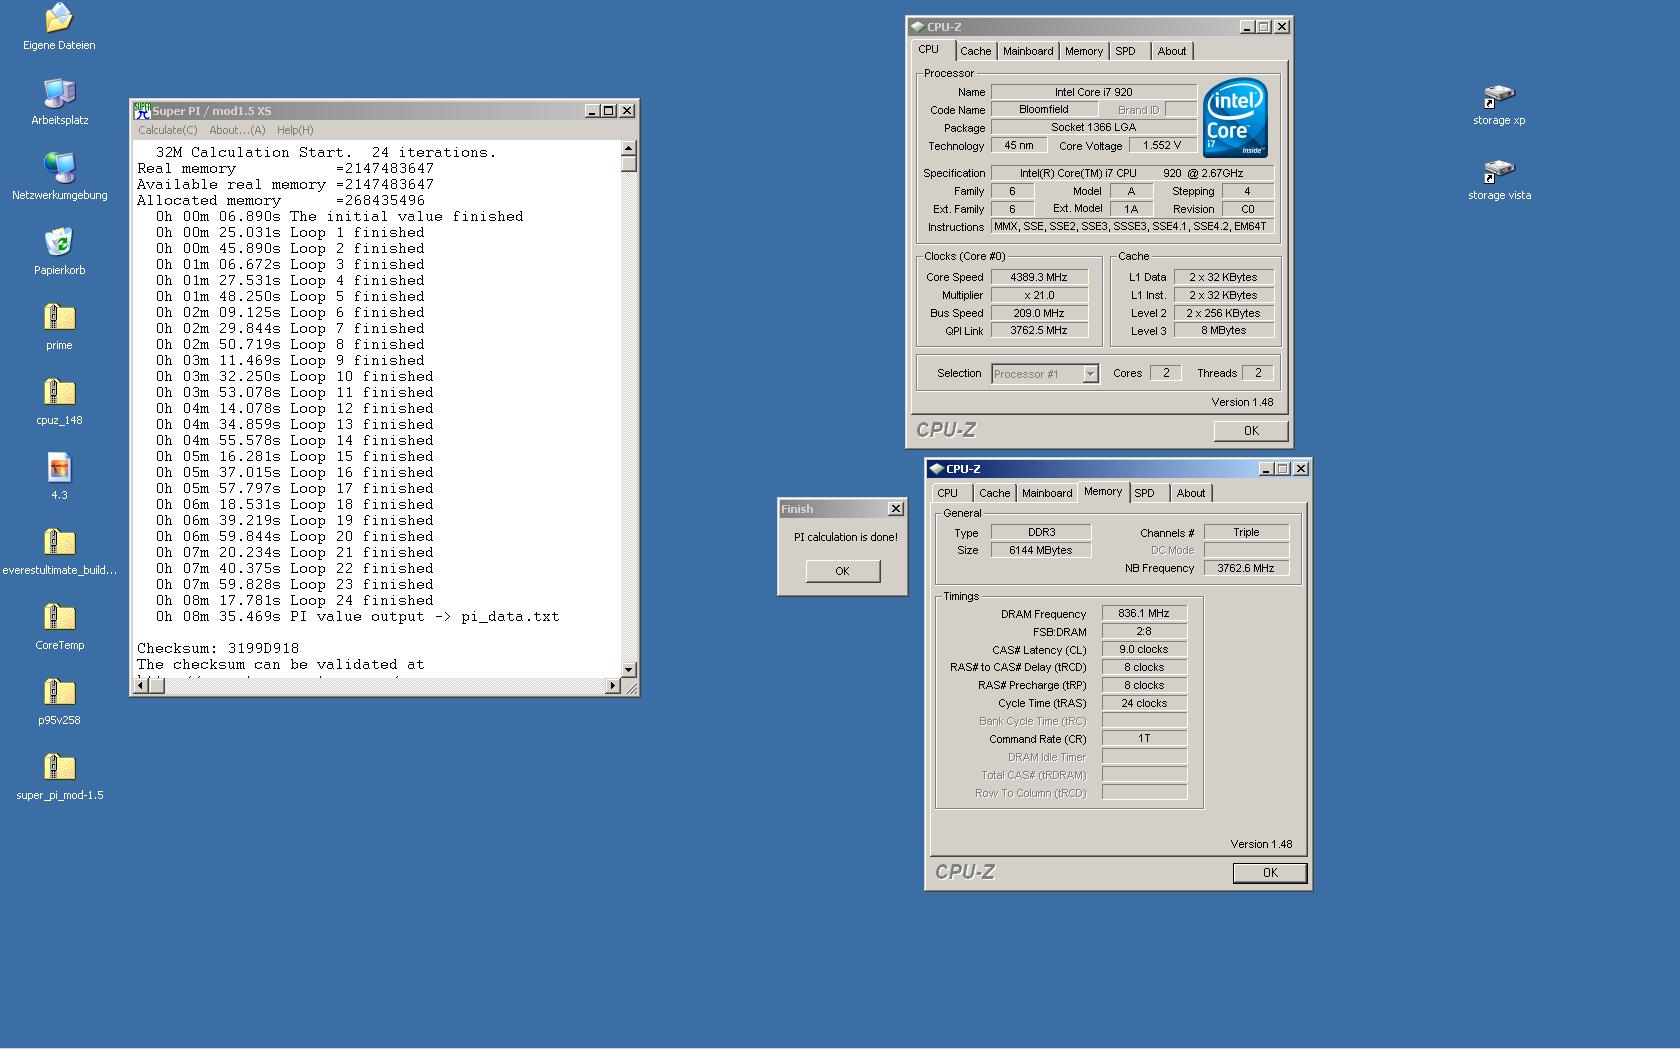The height and width of the screenshot is (1050, 1680).
Task: Expand the Processor #1 selection dropdown
Action: (x=1090, y=374)
